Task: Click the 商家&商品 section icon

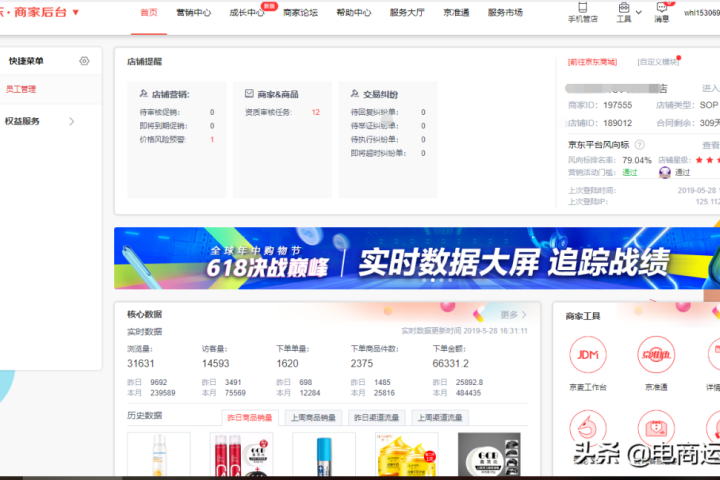Action: pos(249,94)
